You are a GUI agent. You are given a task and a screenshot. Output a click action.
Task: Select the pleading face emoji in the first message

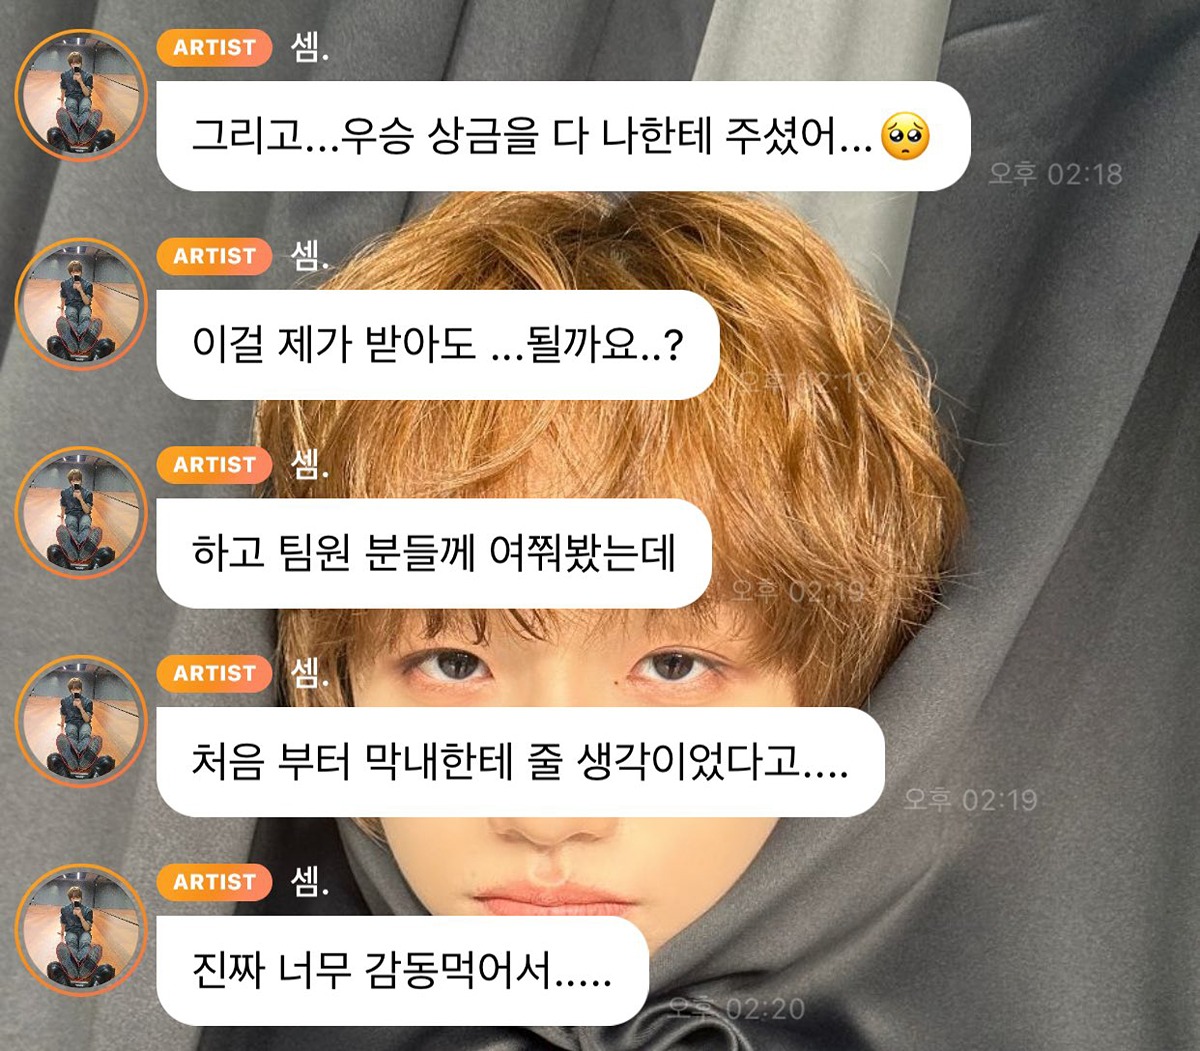(905, 138)
